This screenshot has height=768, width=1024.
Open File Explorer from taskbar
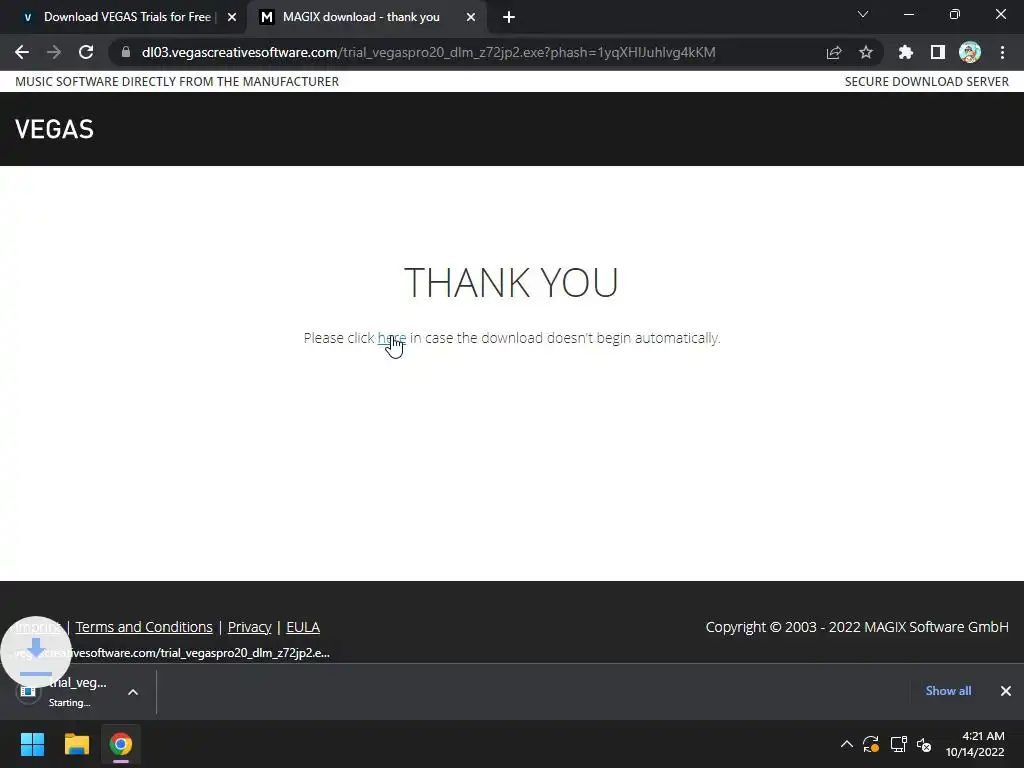tap(76, 744)
